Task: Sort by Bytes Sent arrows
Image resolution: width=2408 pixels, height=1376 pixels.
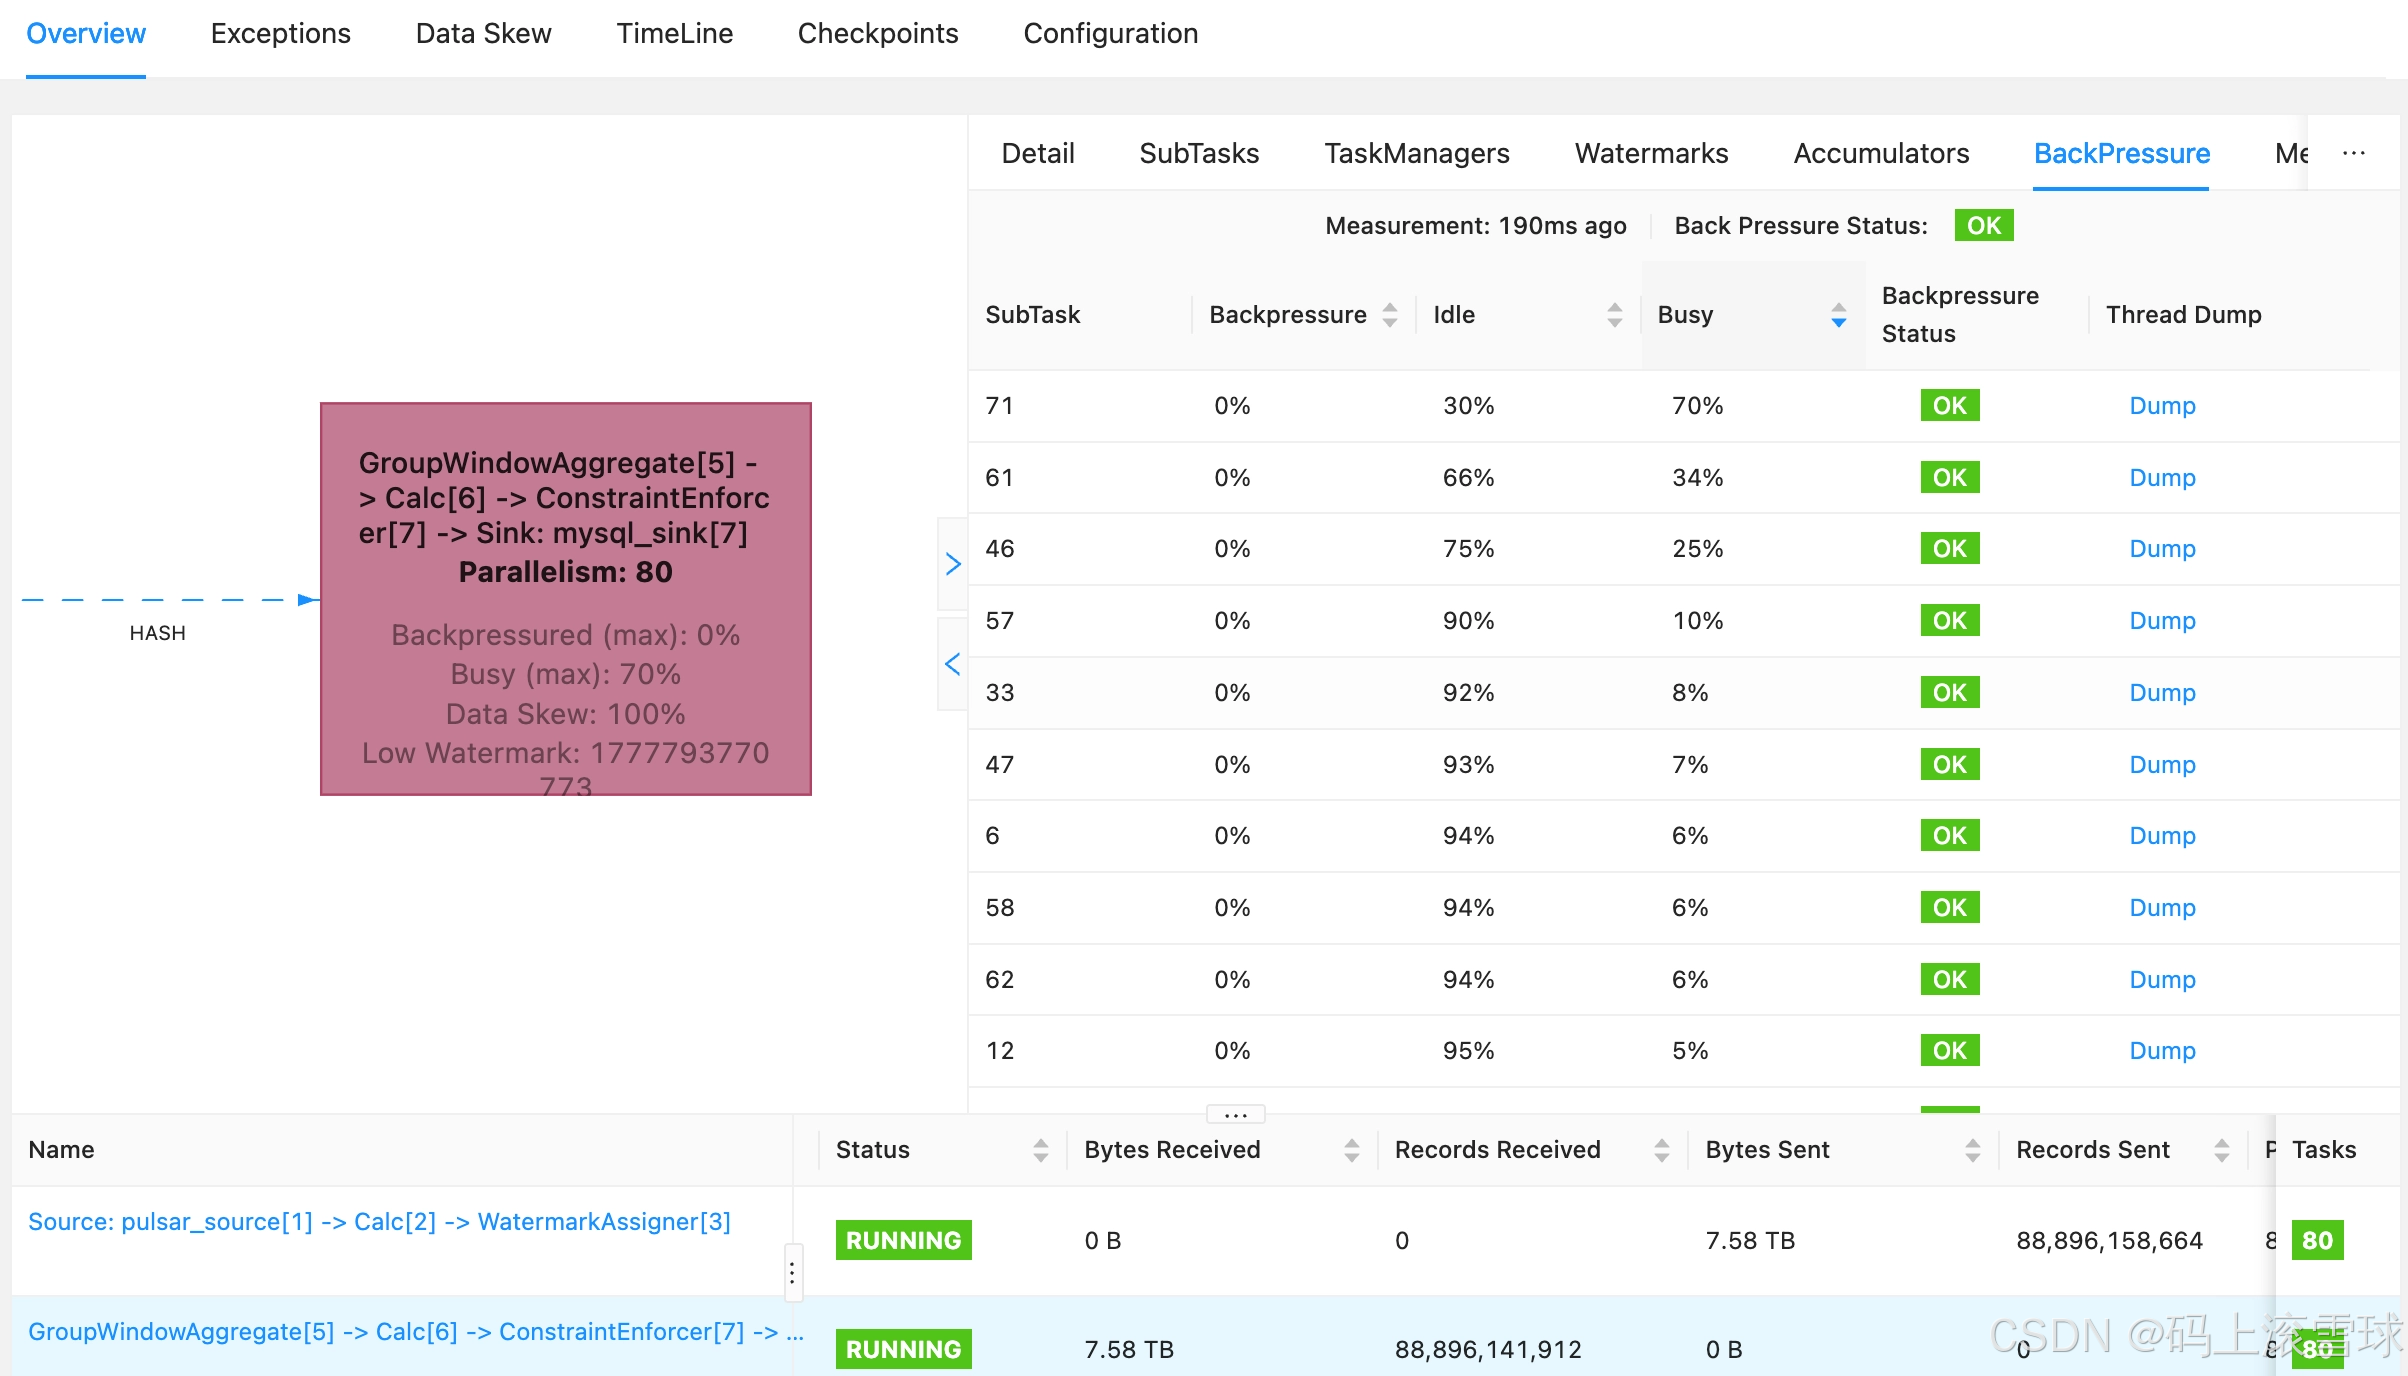Action: pyautogui.click(x=1973, y=1150)
